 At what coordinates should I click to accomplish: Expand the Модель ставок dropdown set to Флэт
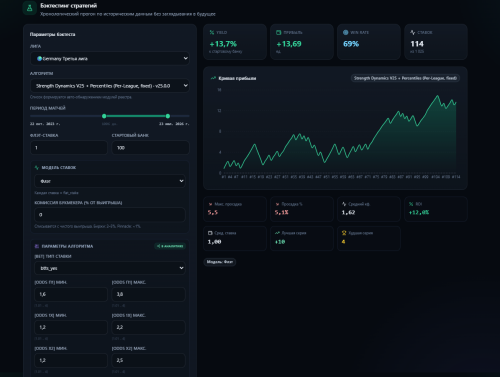pos(110,181)
